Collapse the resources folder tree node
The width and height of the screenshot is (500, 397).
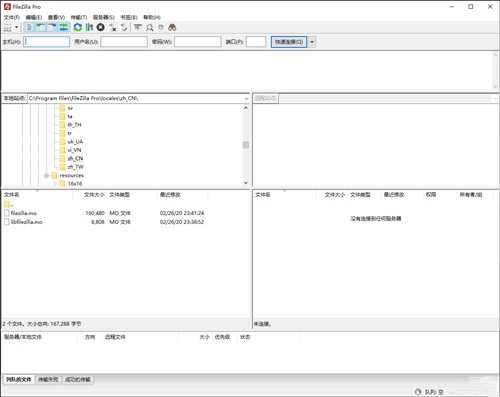click(46, 175)
